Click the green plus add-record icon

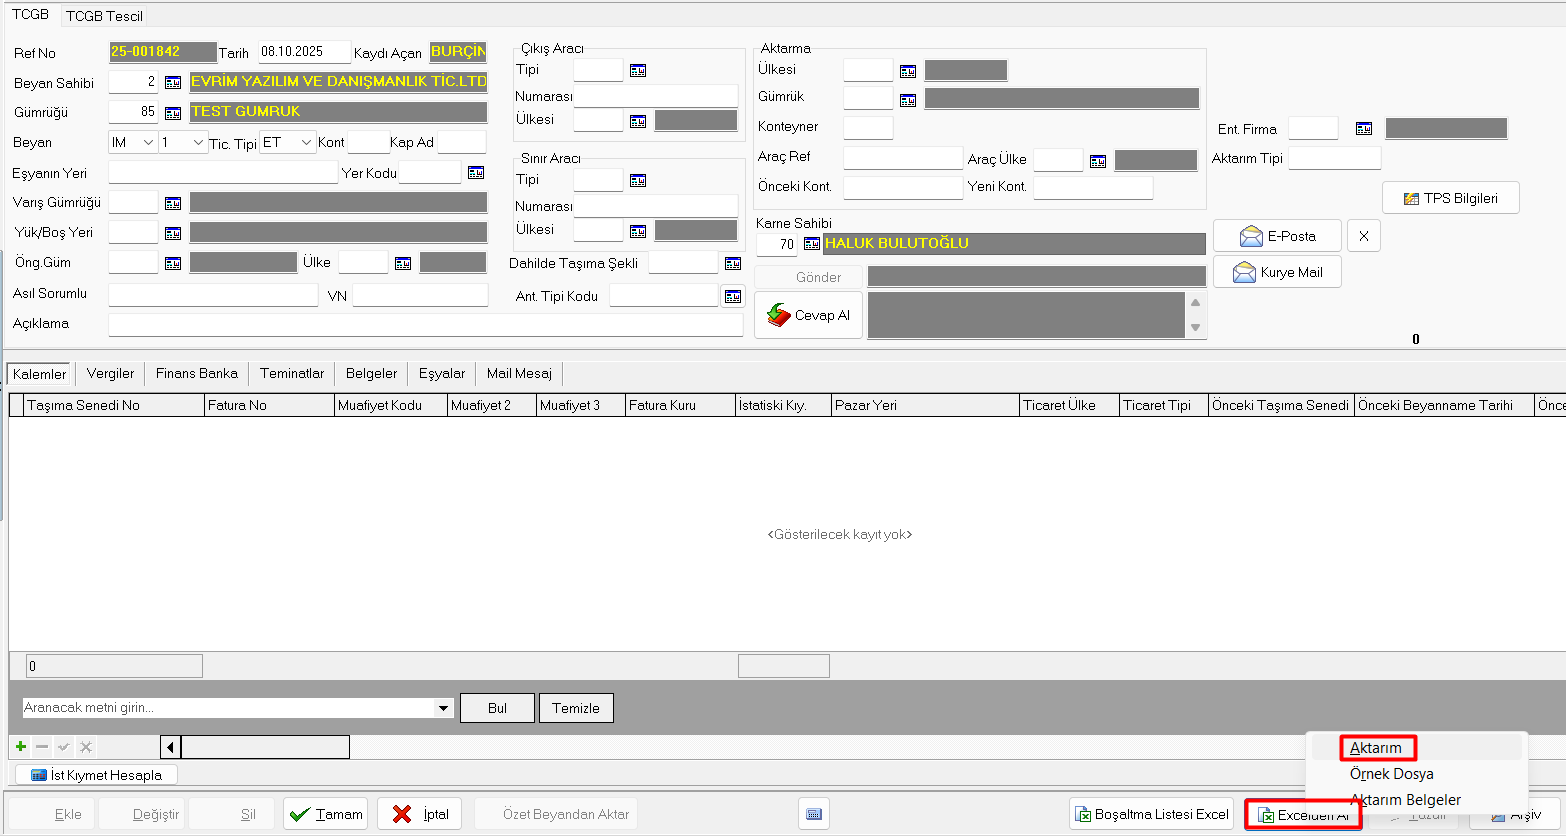click(21, 747)
